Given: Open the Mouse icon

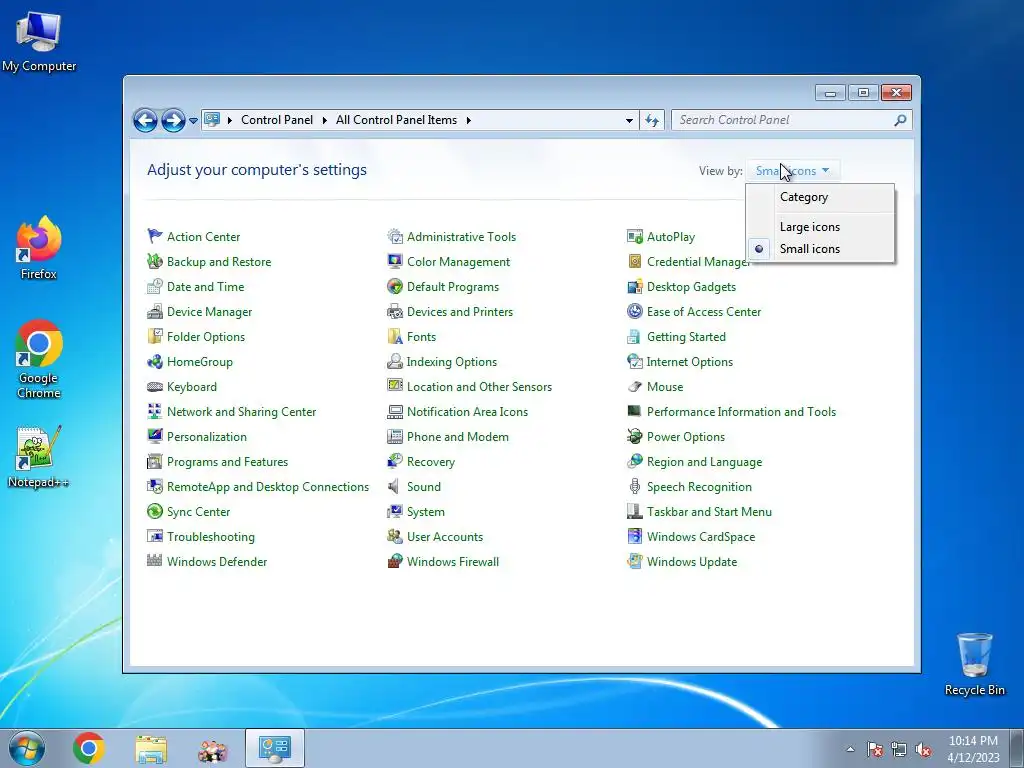Looking at the screenshot, I should click(x=635, y=387).
